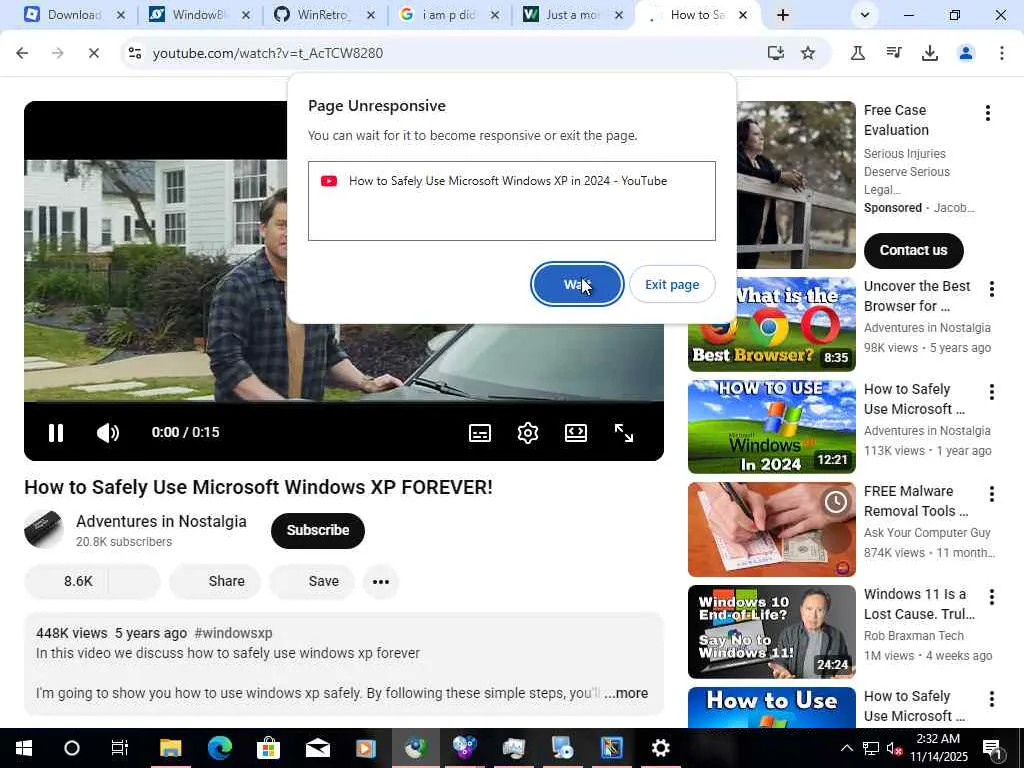Image resolution: width=1024 pixels, height=768 pixels.
Task: Open the notification center
Action: [992, 748]
